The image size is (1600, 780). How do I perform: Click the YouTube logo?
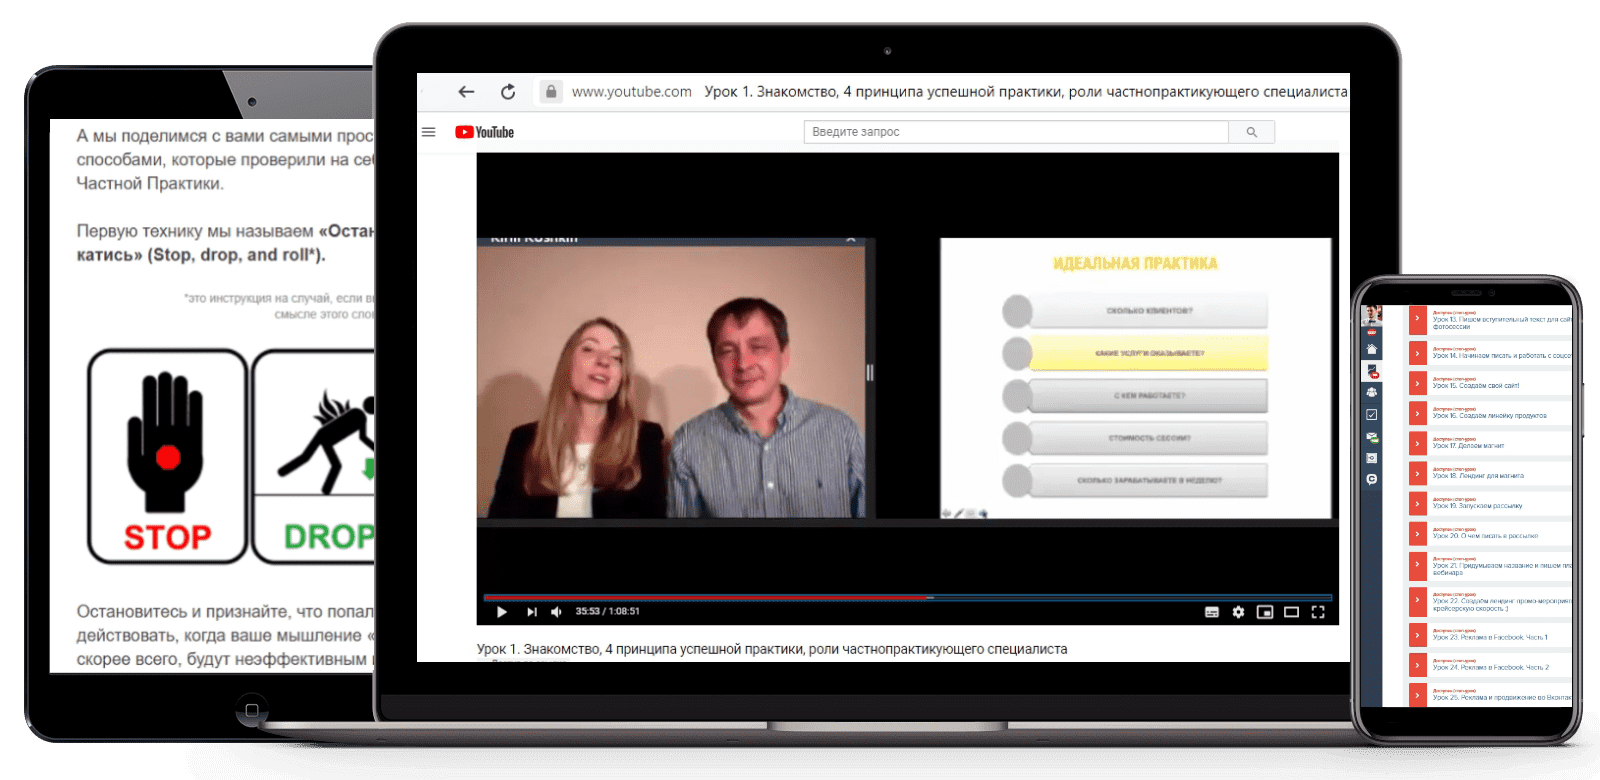click(x=485, y=132)
